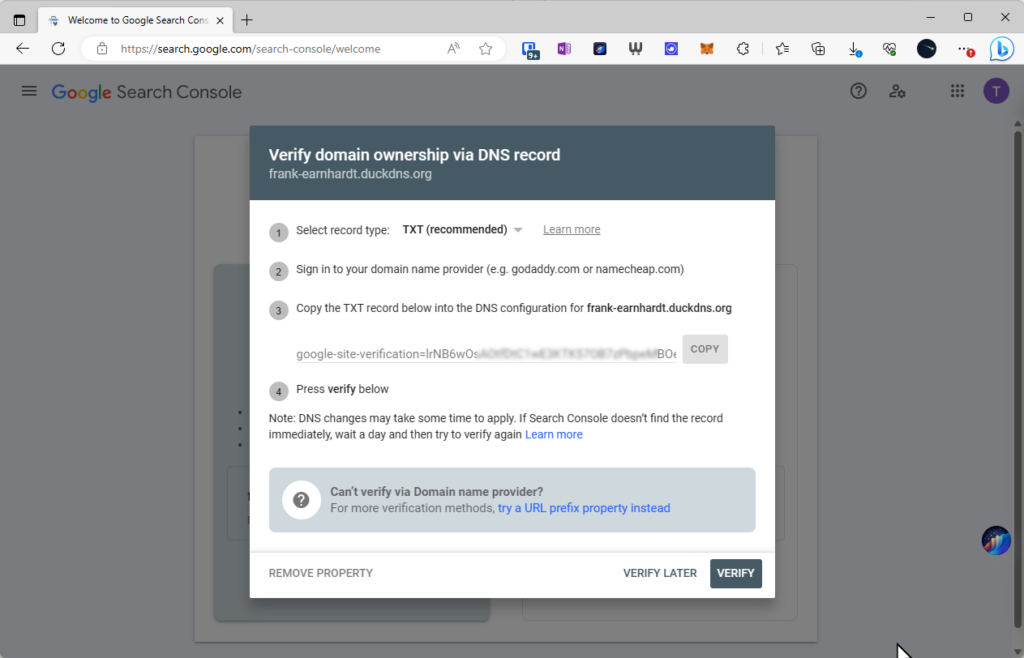The height and width of the screenshot is (658, 1024).
Task: Open the Google account avatar T
Action: click(x=996, y=91)
